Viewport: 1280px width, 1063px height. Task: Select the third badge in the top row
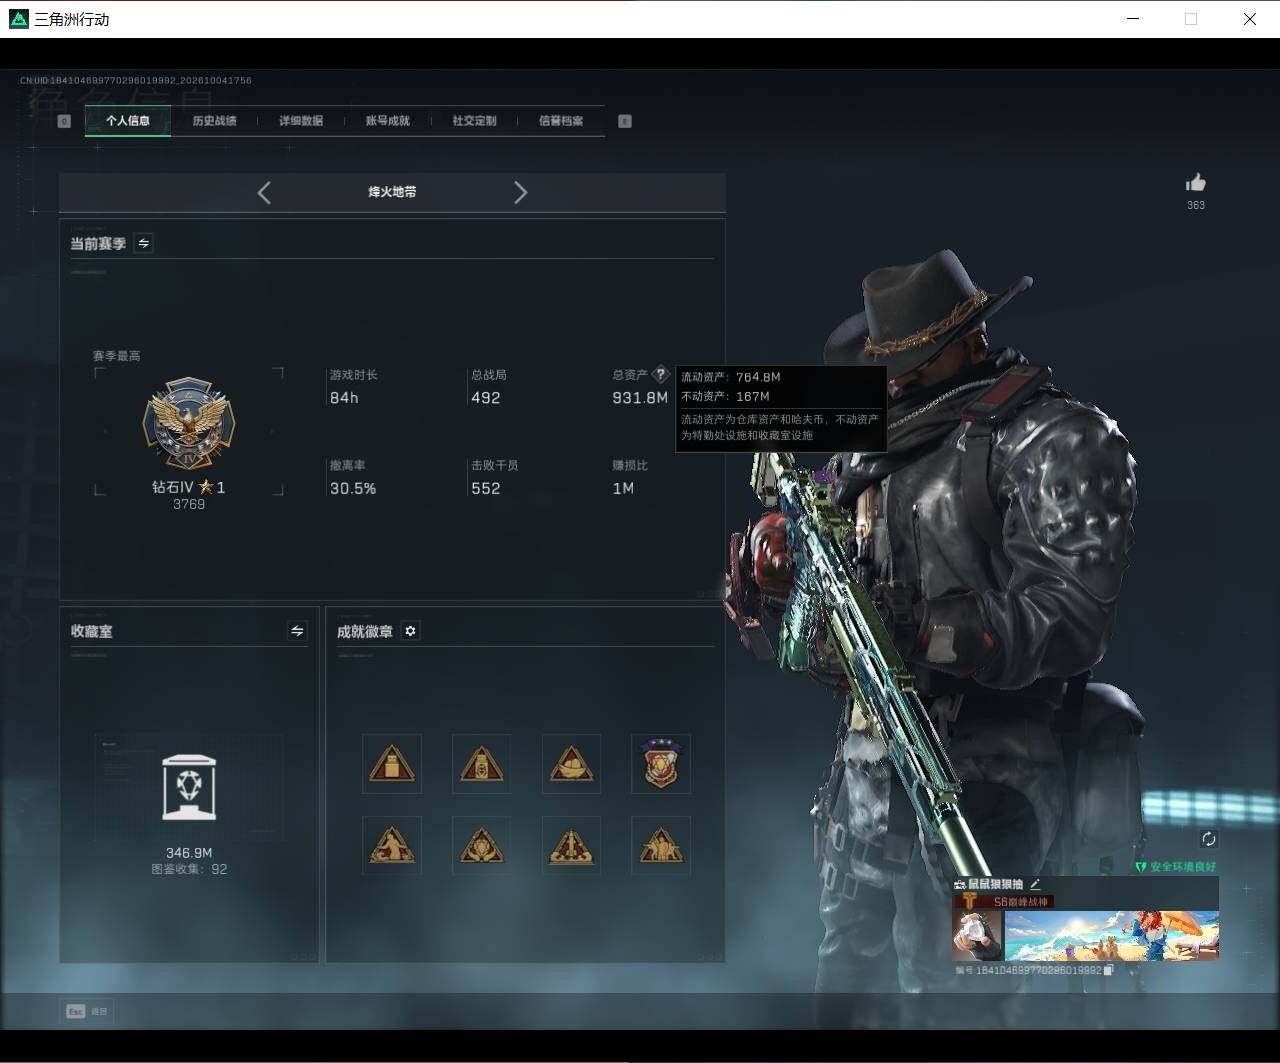pyautogui.click(x=571, y=764)
